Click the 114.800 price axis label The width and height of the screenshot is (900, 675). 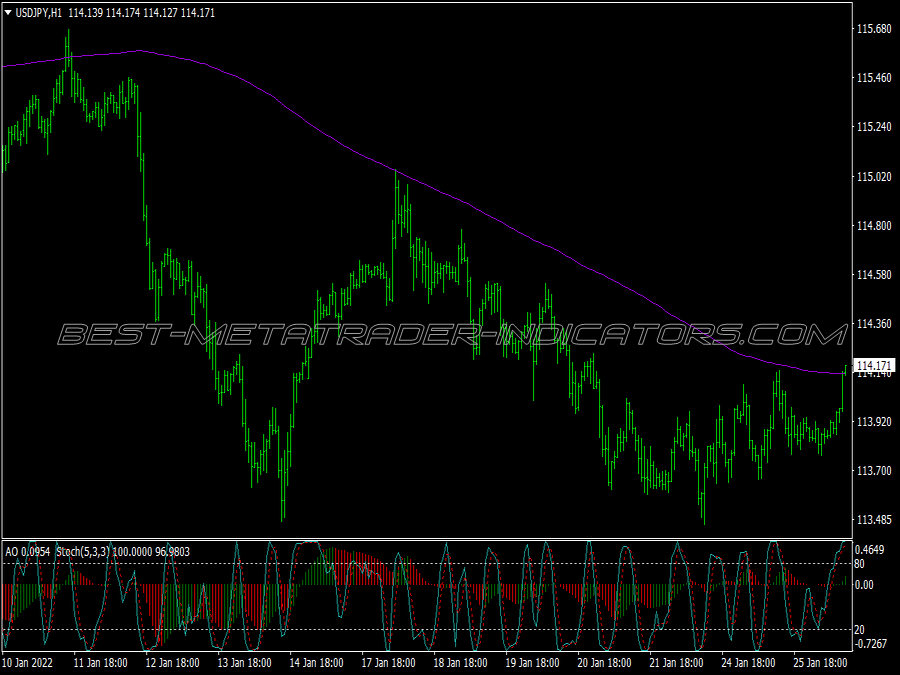click(x=874, y=226)
